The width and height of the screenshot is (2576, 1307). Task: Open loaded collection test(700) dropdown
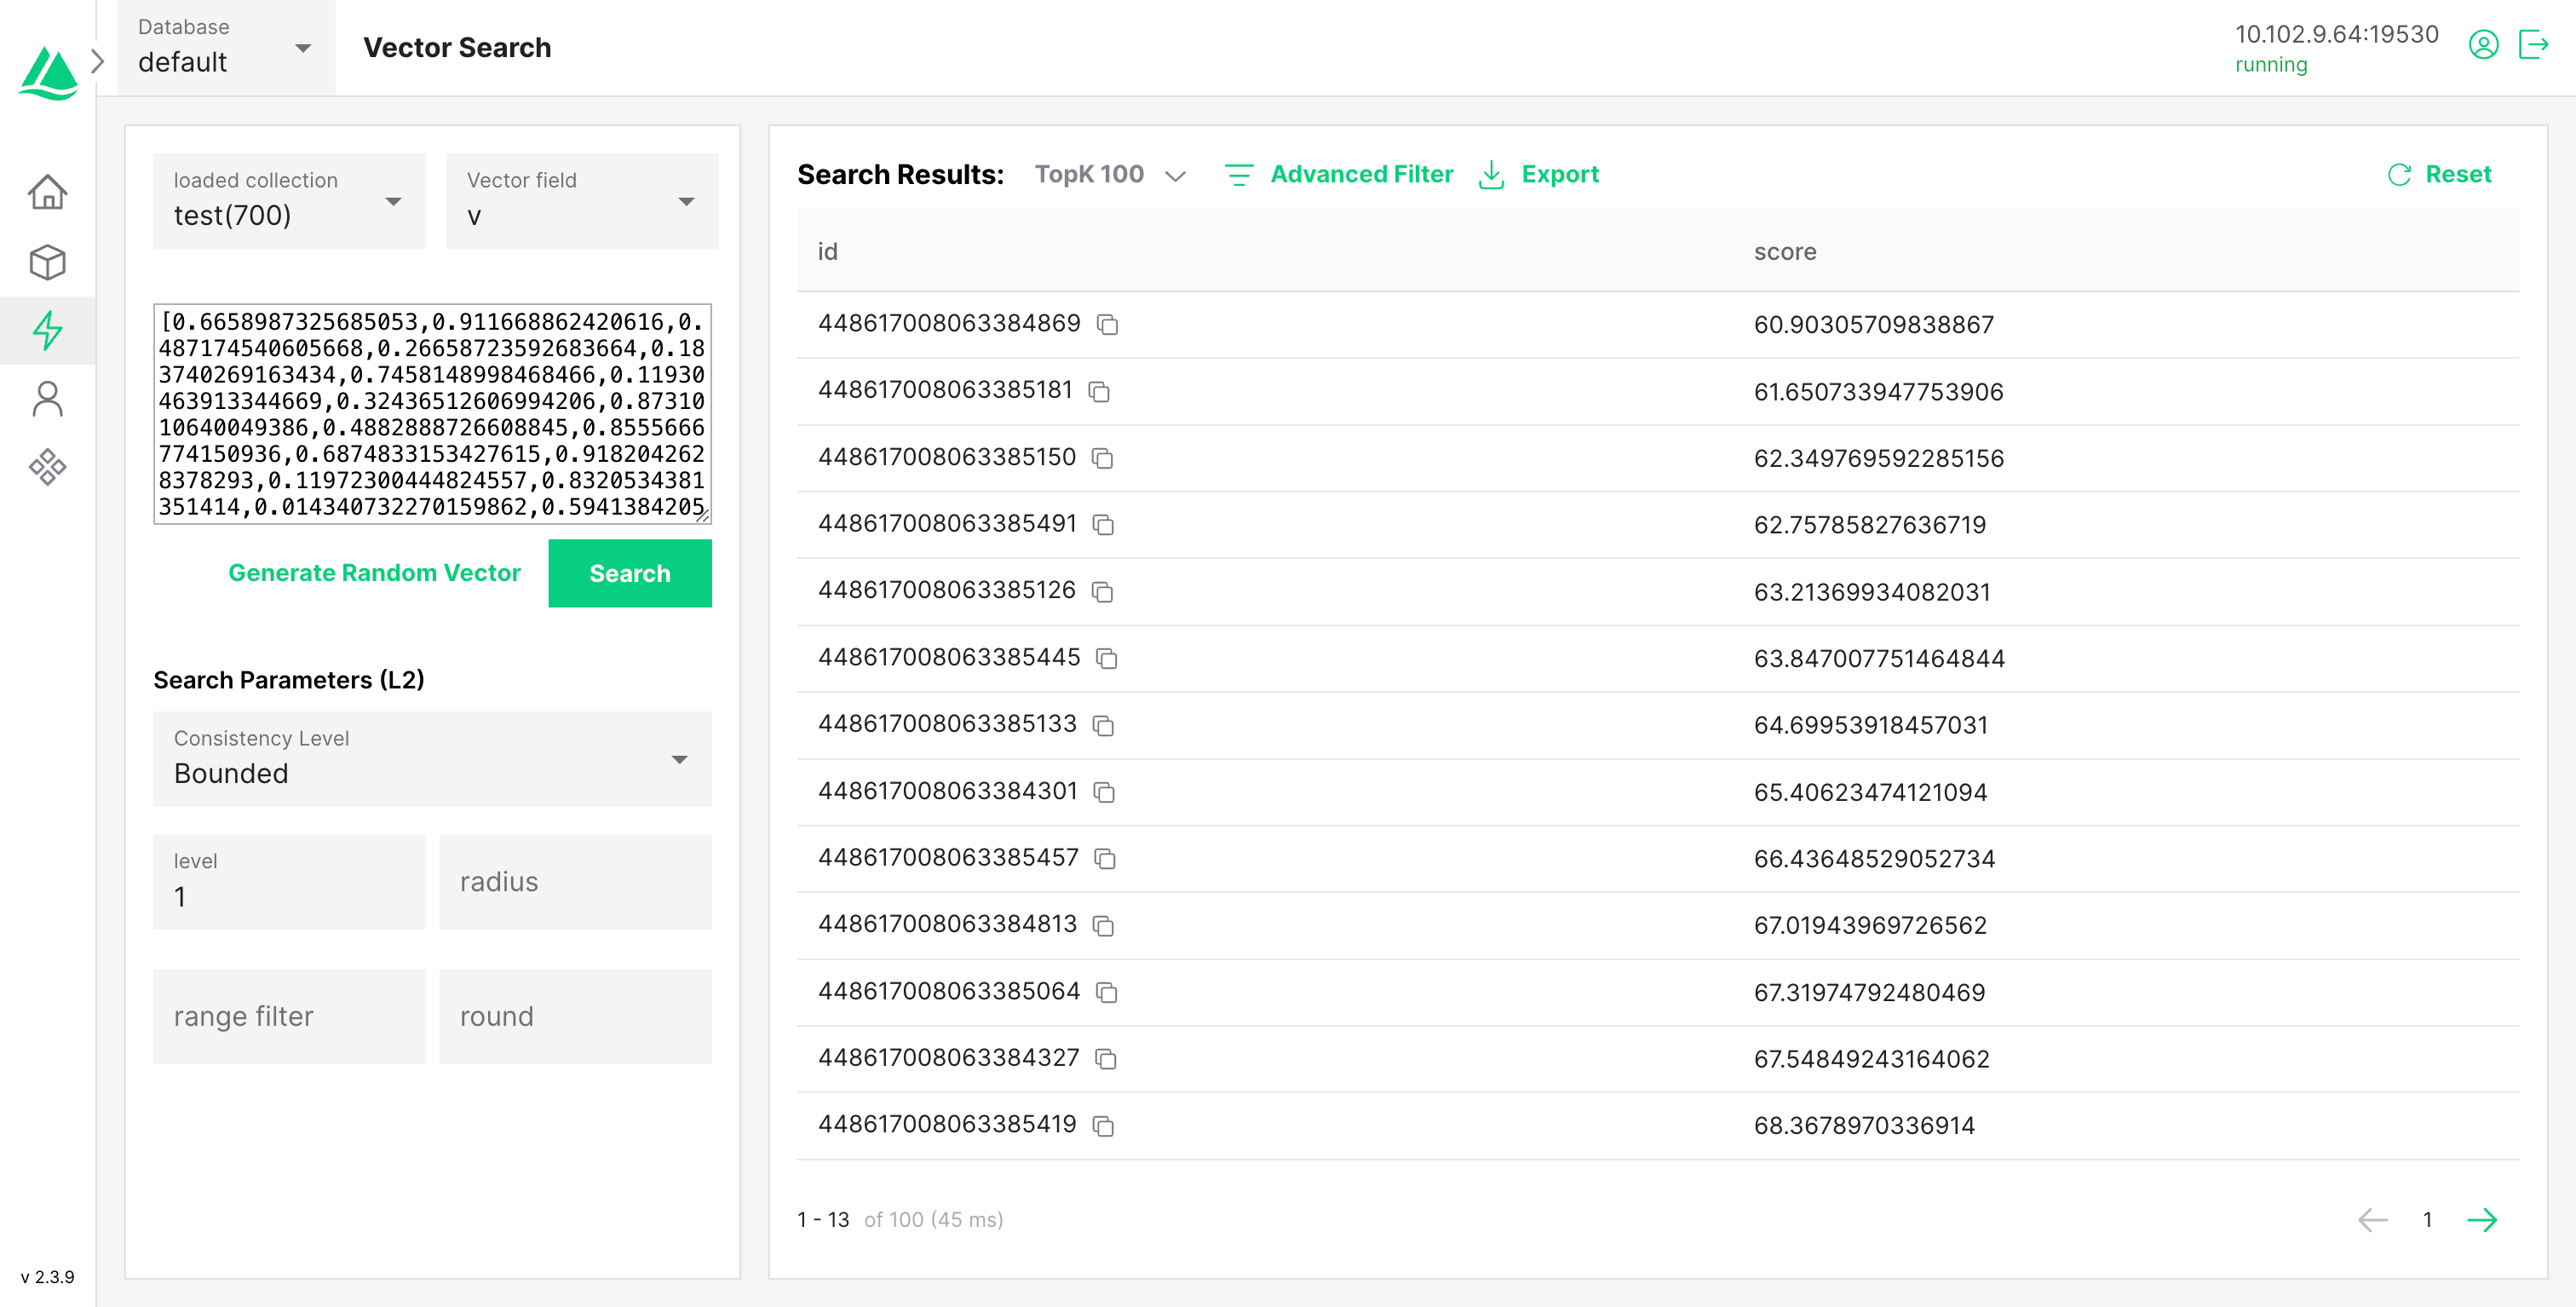[x=288, y=201]
